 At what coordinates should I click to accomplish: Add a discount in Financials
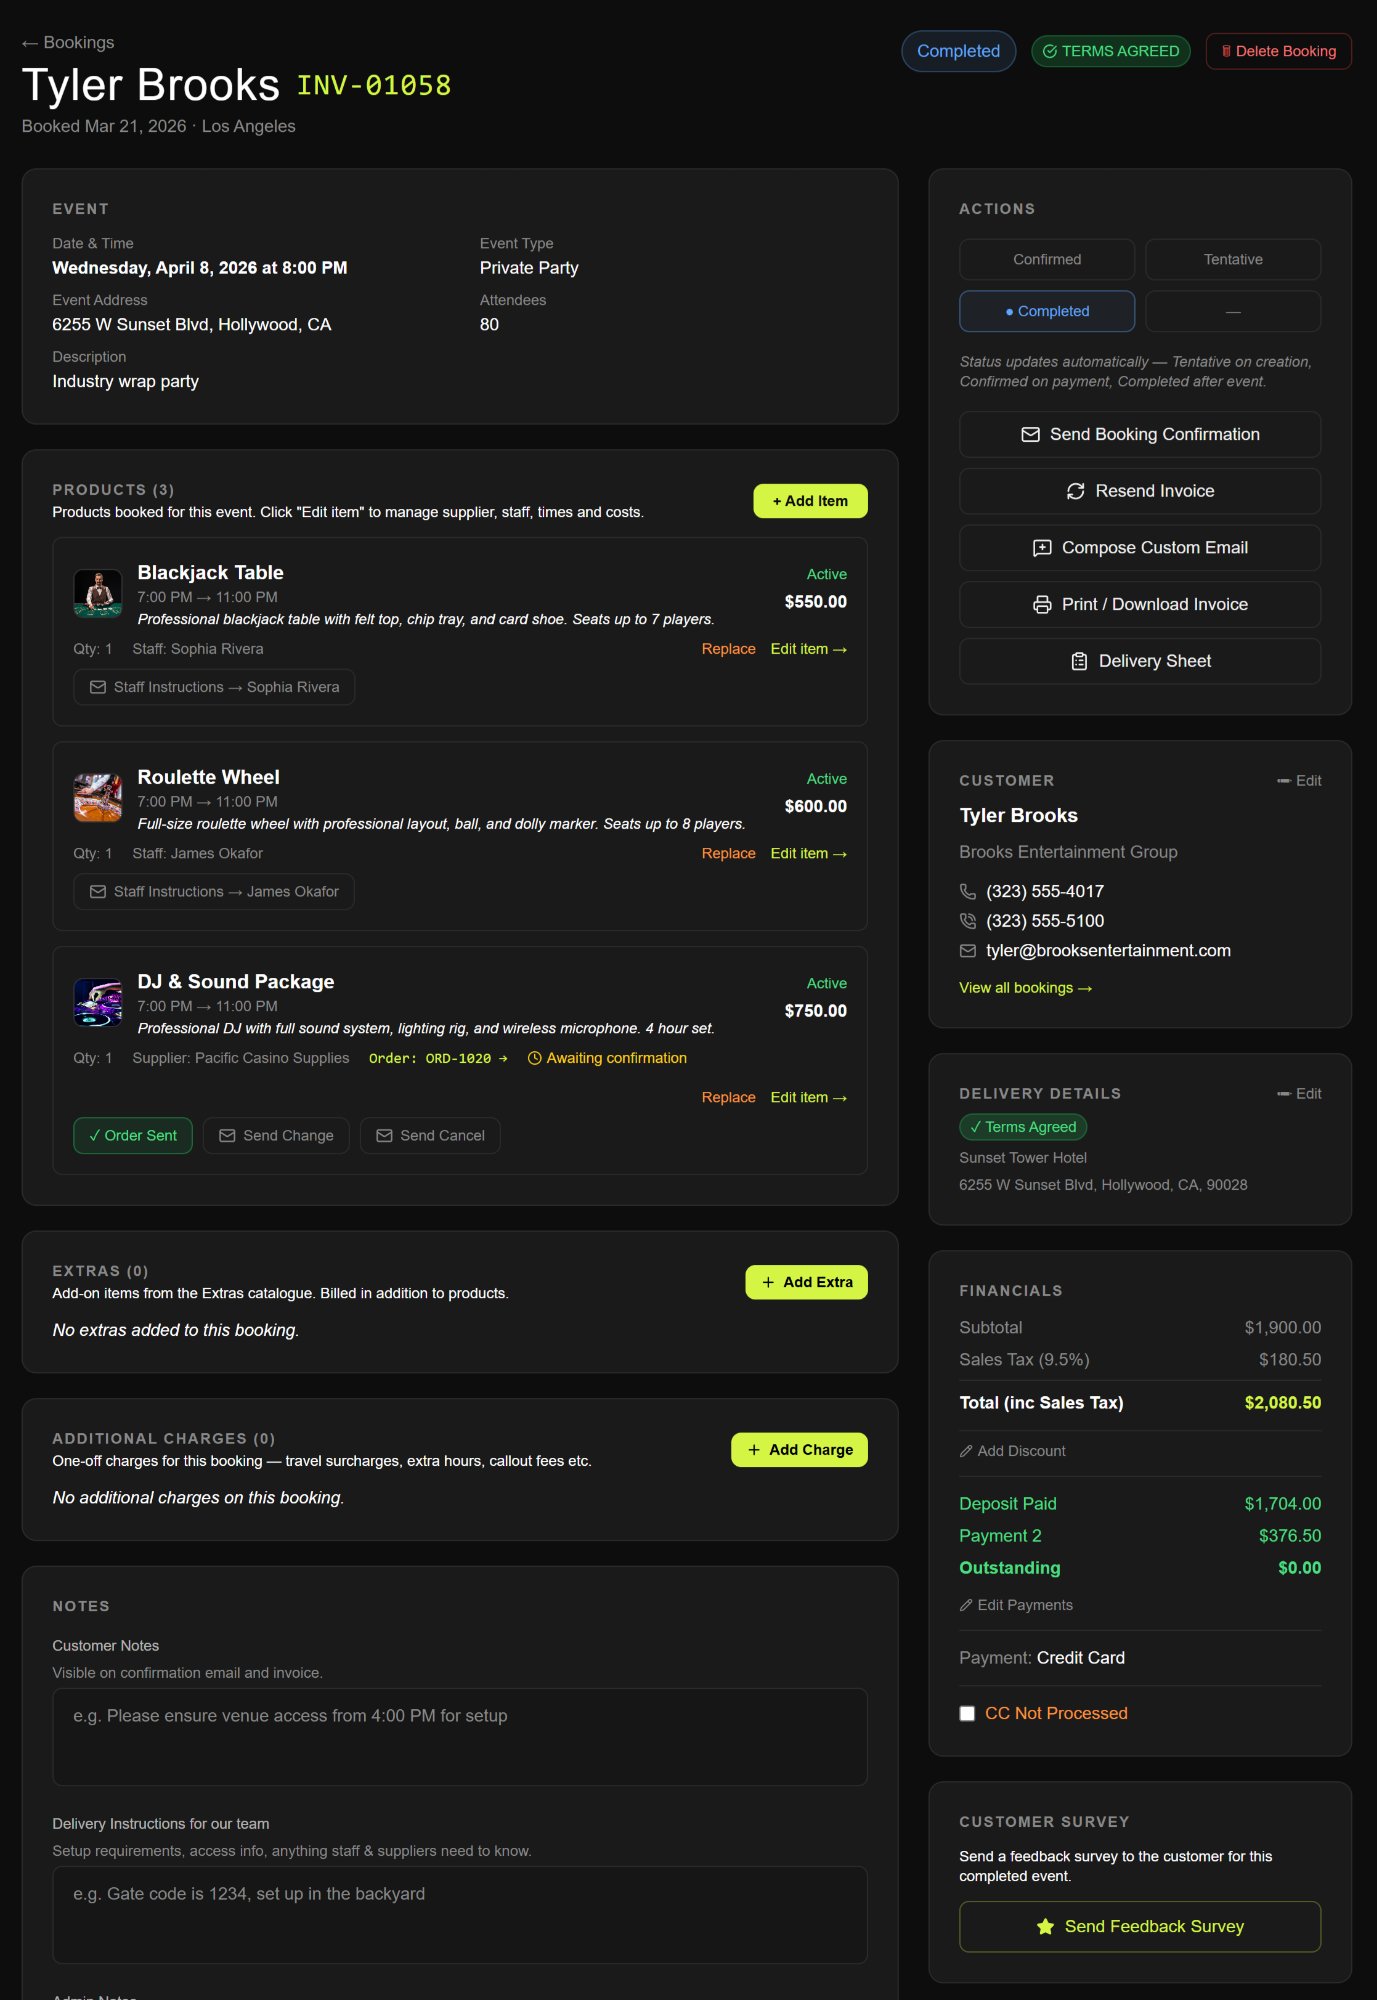pos(1013,1451)
